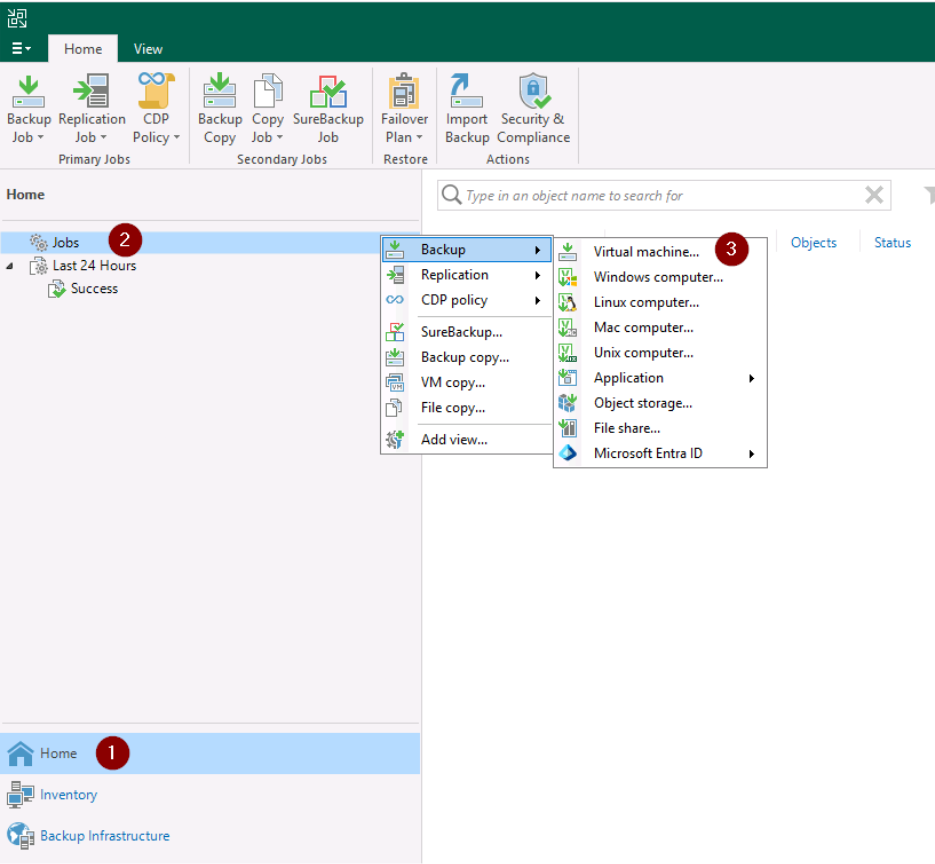Click the search magnifier icon
Image resolution: width=935 pixels, height=864 pixels.
(x=451, y=195)
